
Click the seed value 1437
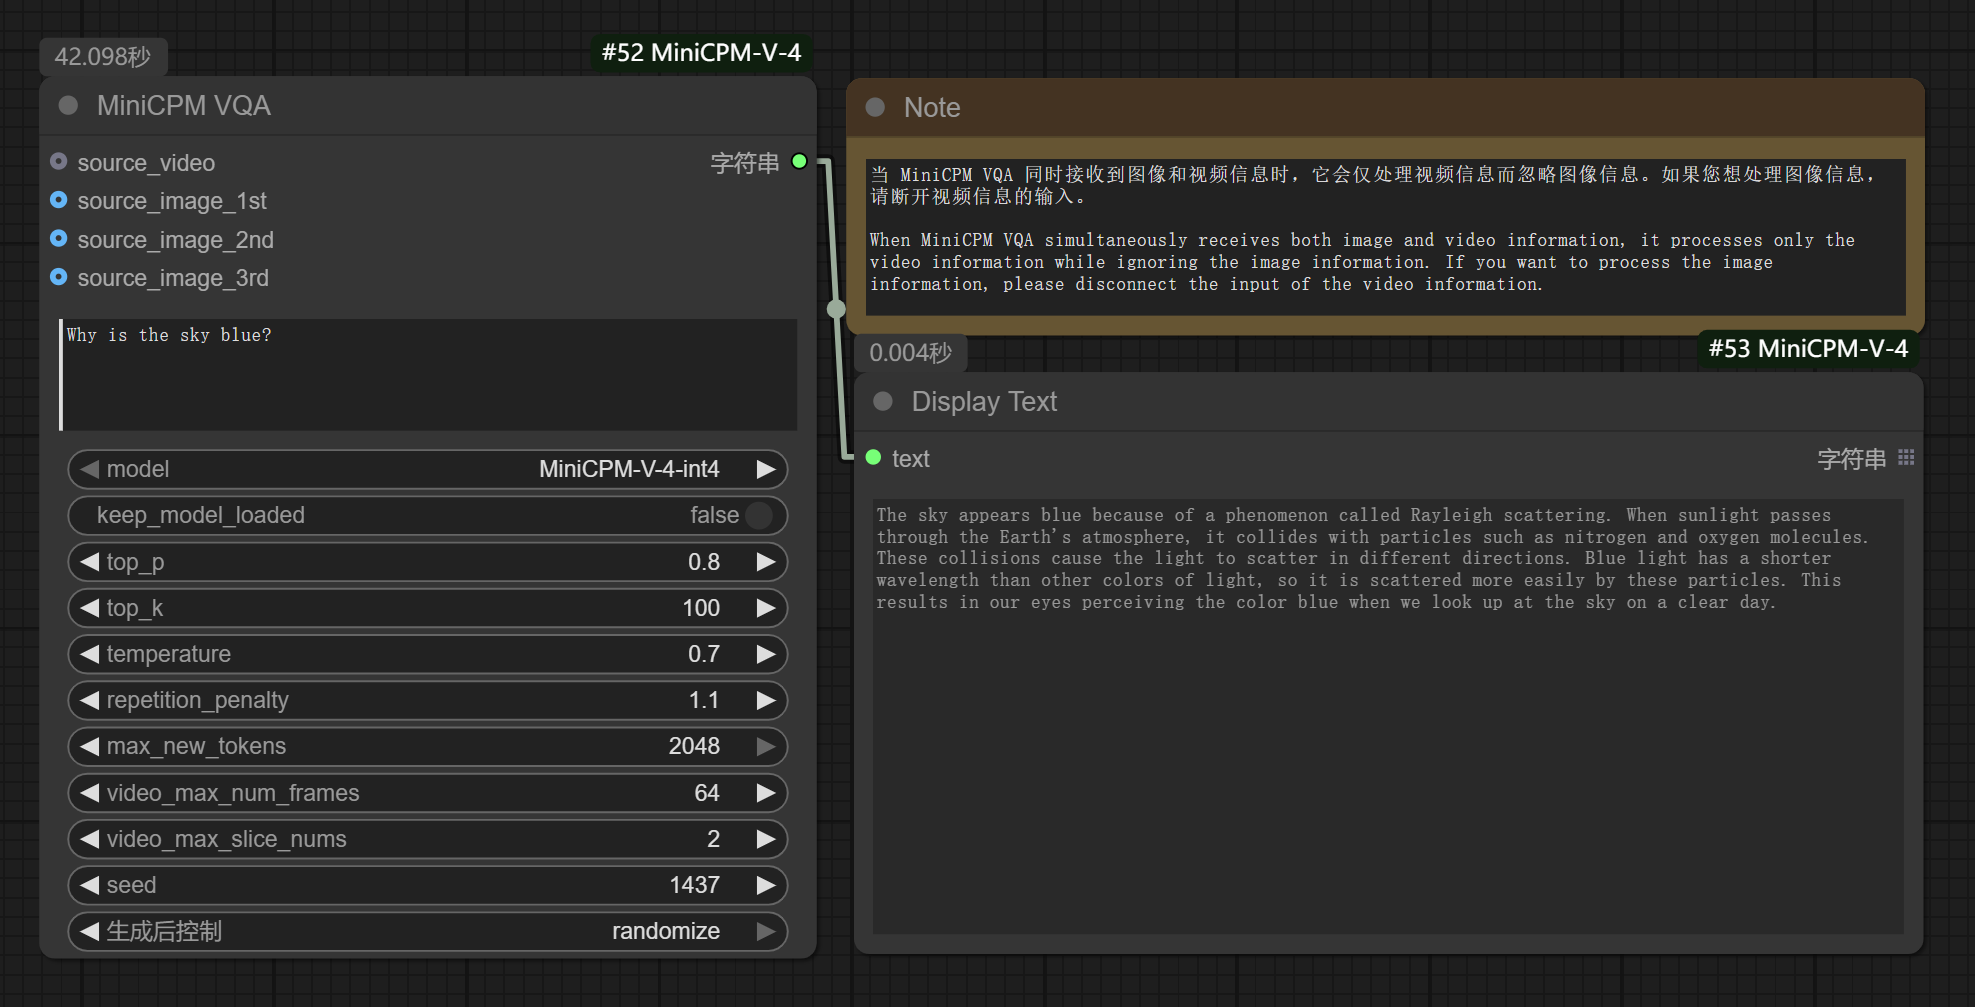[x=695, y=885]
